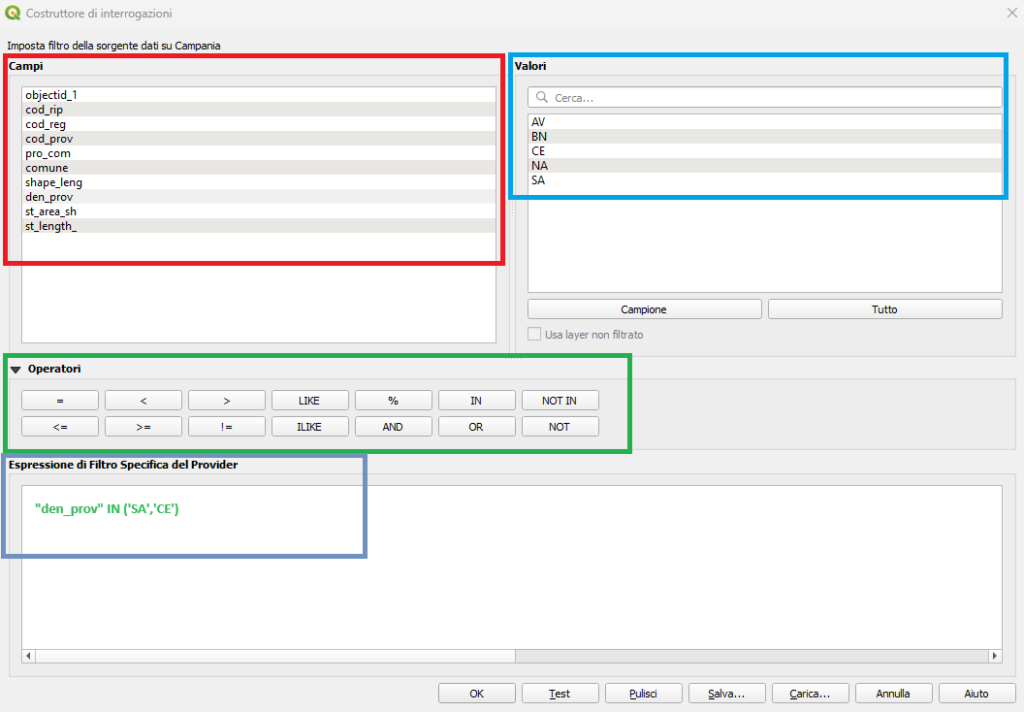Insert the LIKE operator

310,400
